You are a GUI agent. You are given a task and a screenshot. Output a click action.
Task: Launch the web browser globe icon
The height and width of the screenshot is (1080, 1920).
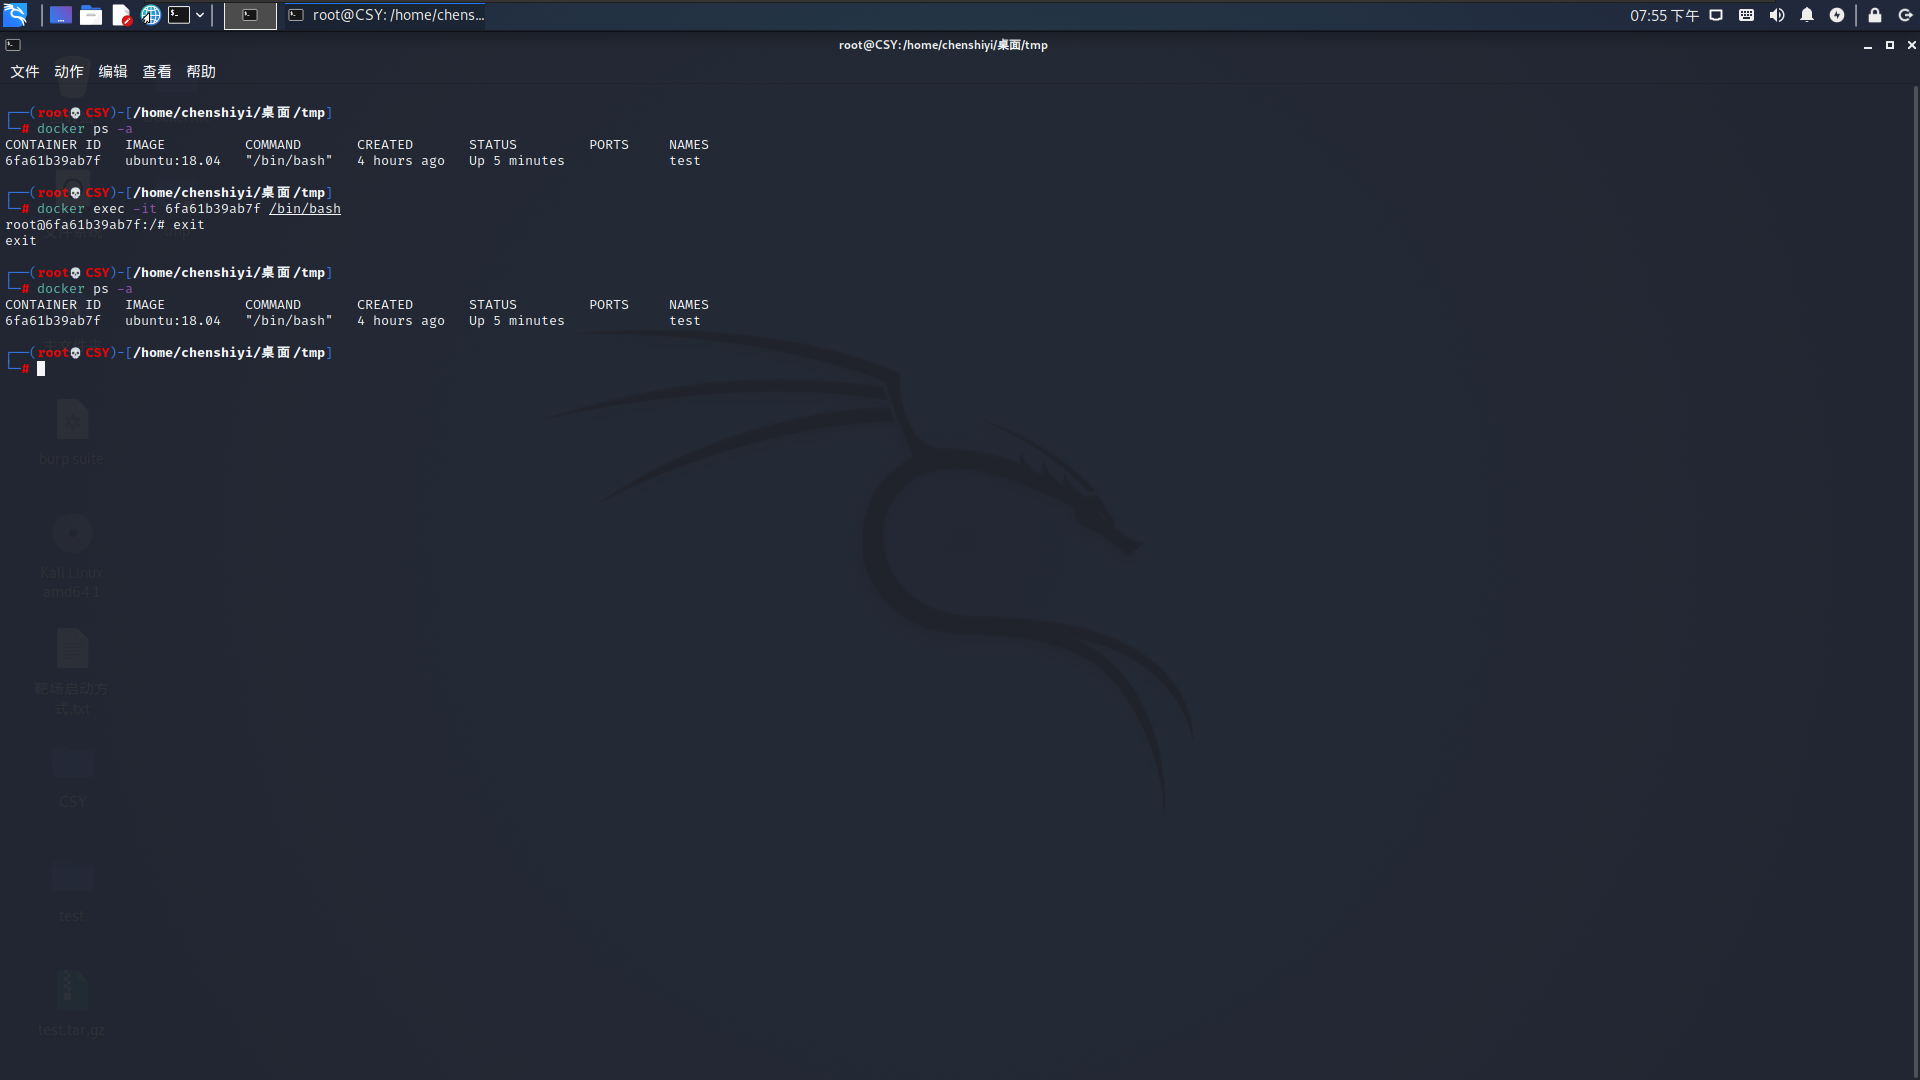[150, 15]
